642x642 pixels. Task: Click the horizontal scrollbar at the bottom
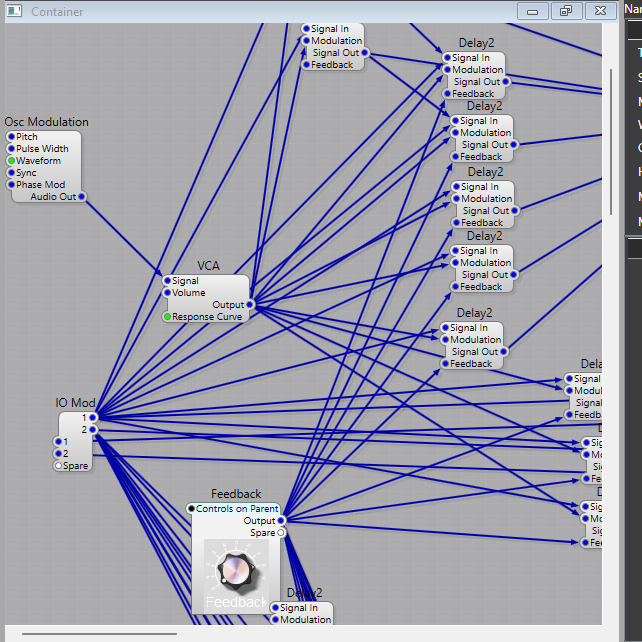tap(99, 634)
